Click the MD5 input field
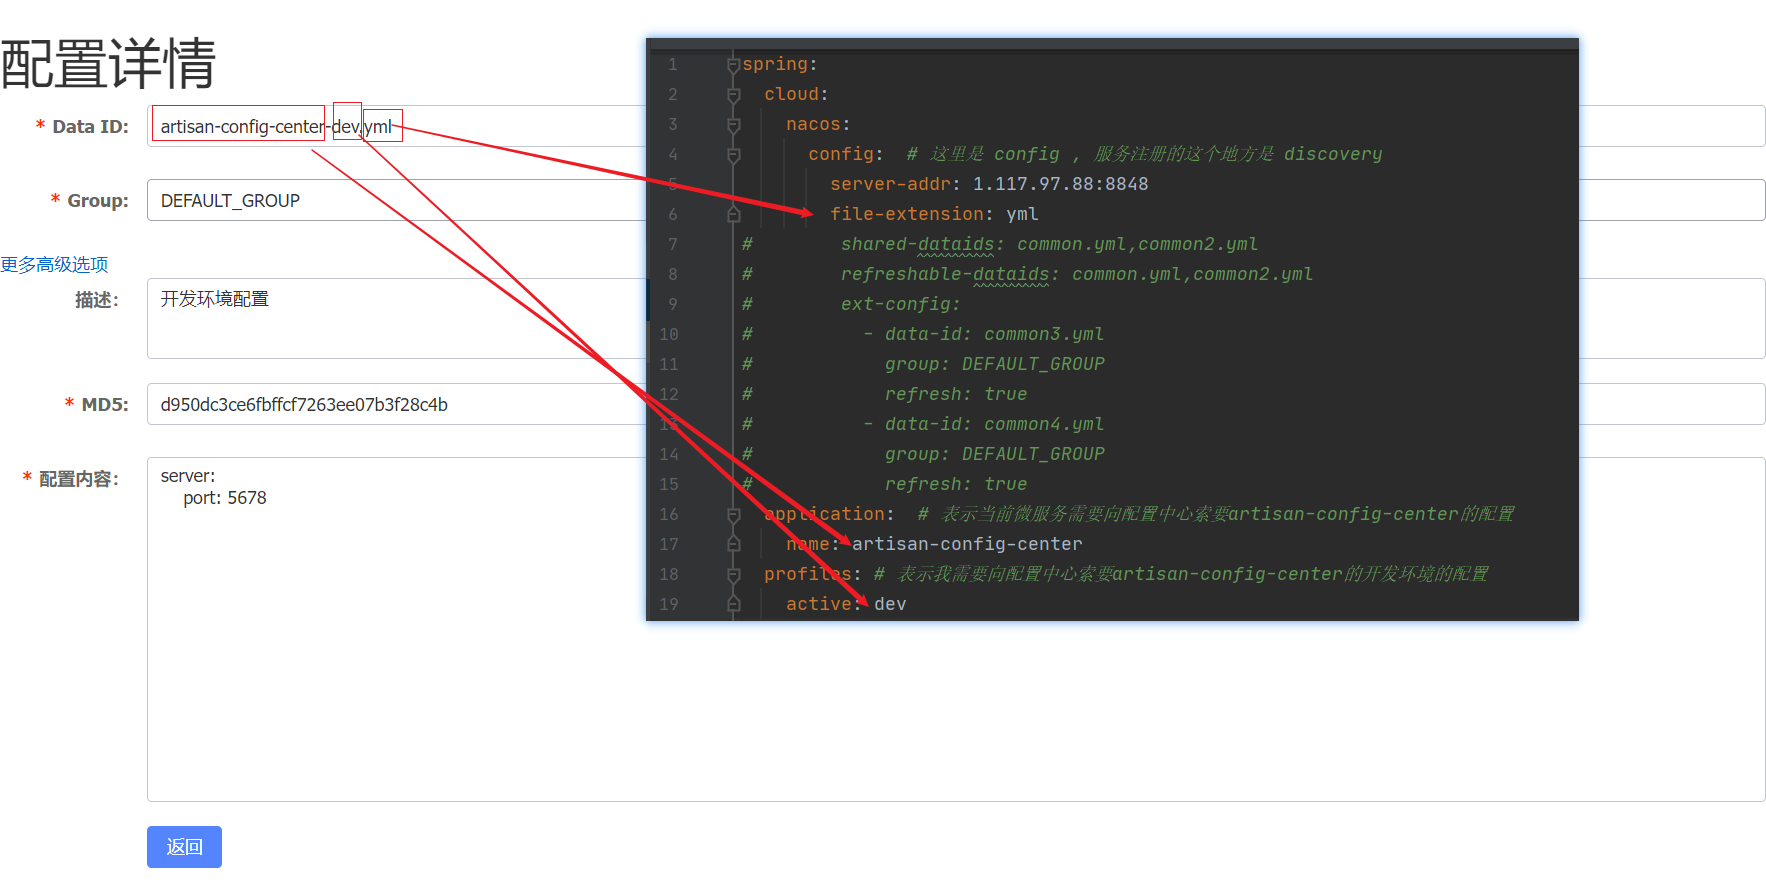The height and width of the screenshot is (891, 1766). pyautogui.click(x=956, y=404)
